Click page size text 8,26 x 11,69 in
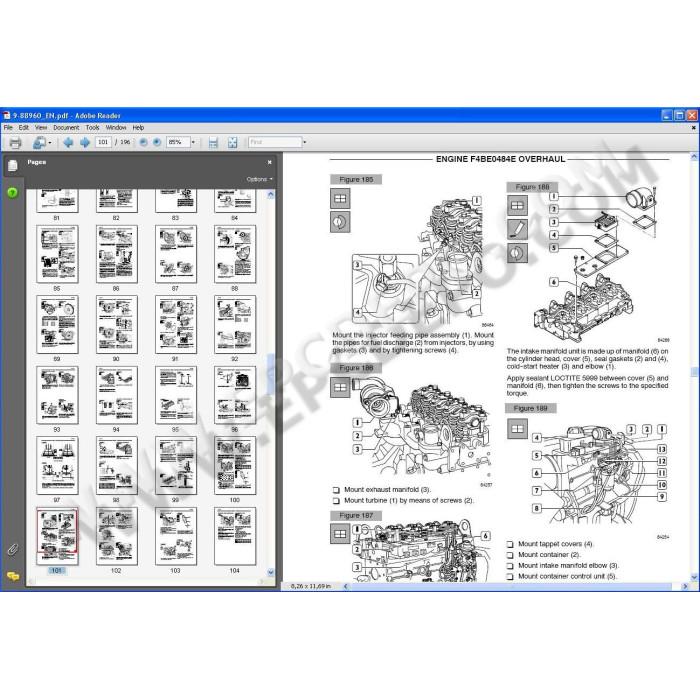 [x=311, y=586]
